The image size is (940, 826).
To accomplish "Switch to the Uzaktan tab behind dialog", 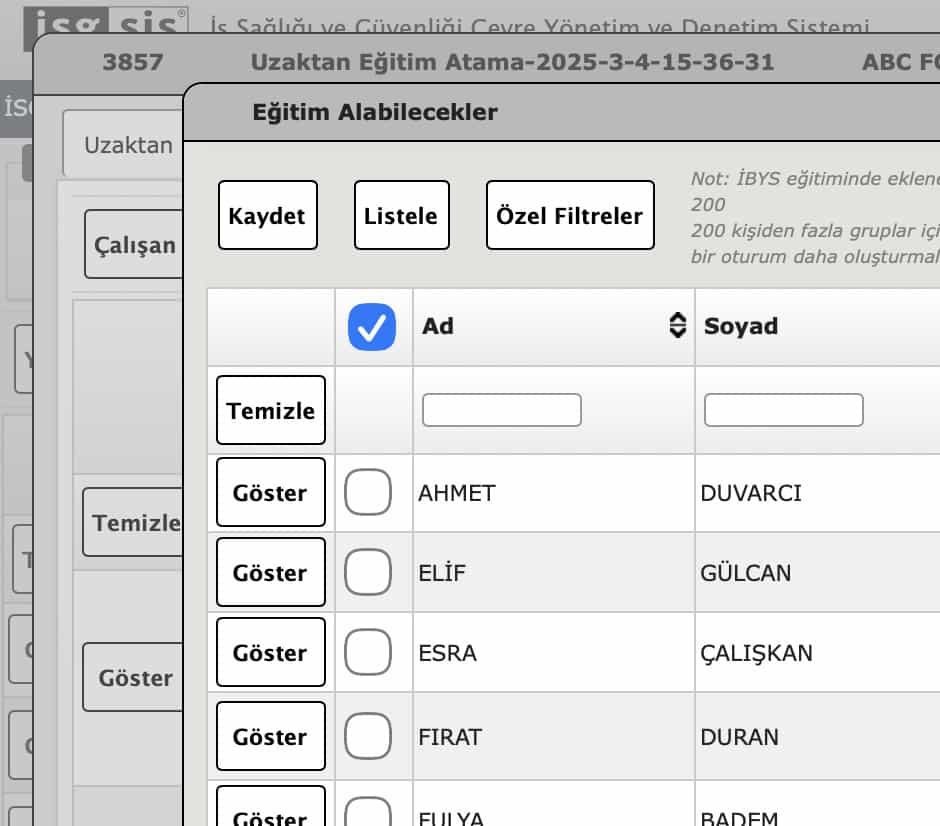I will coord(127,145).
